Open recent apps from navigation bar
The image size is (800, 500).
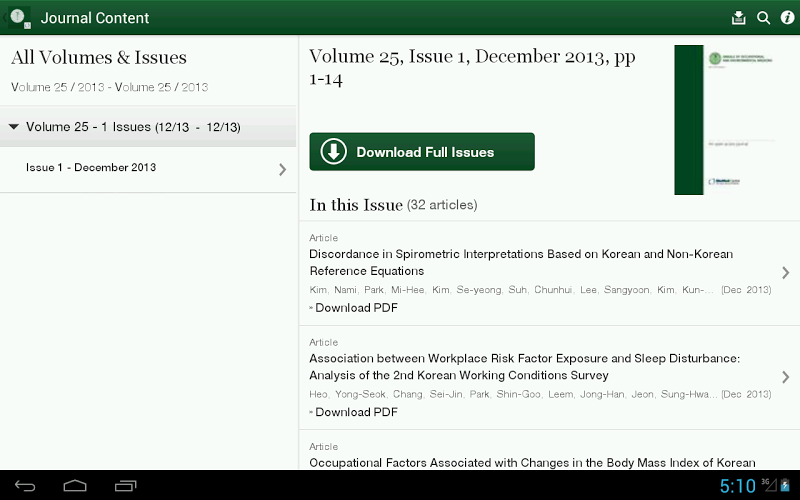126,486
